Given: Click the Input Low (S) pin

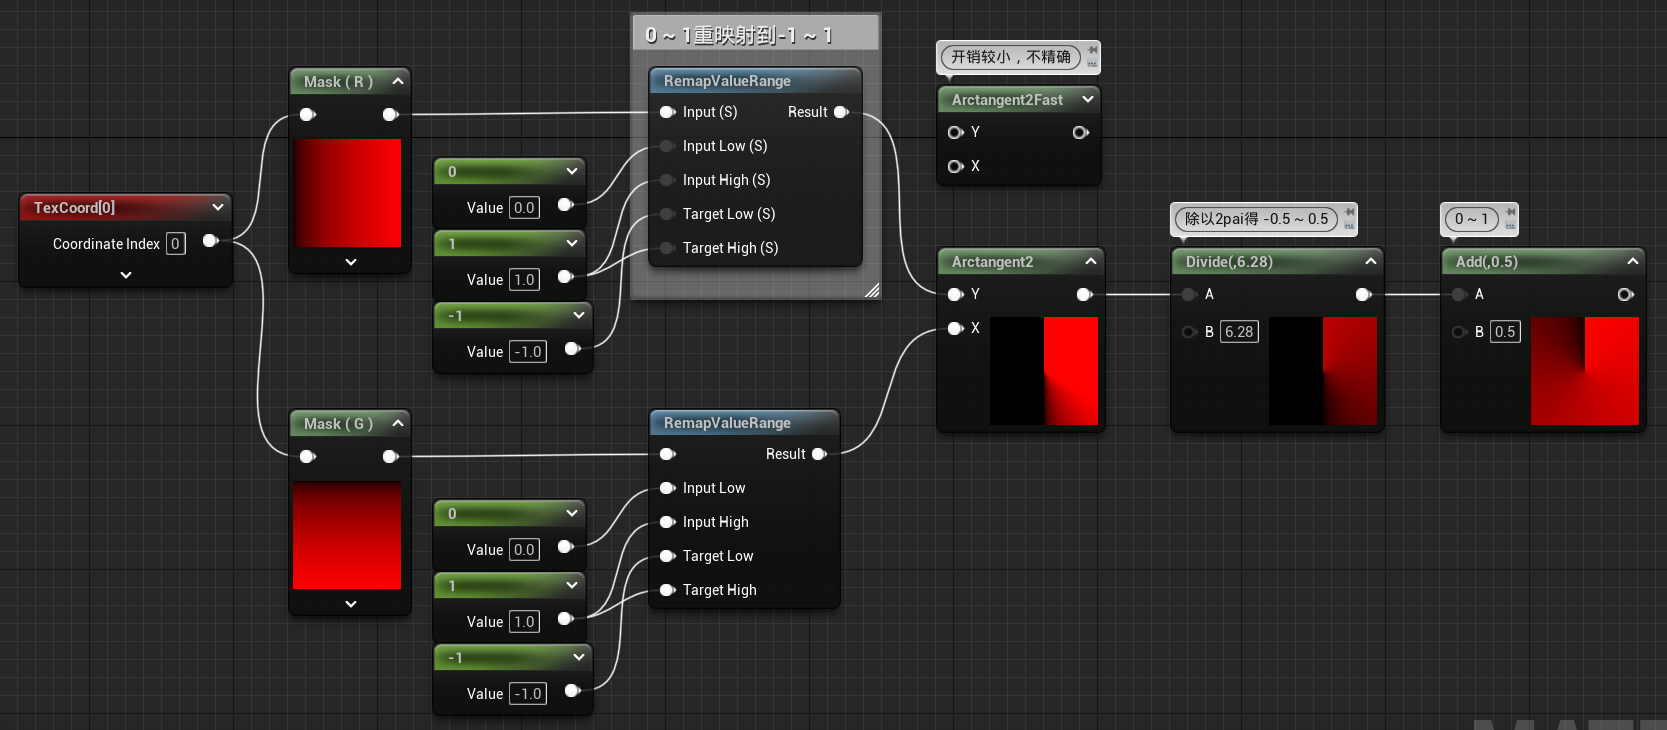Looking at the screenshot, I should coord(668,146).
